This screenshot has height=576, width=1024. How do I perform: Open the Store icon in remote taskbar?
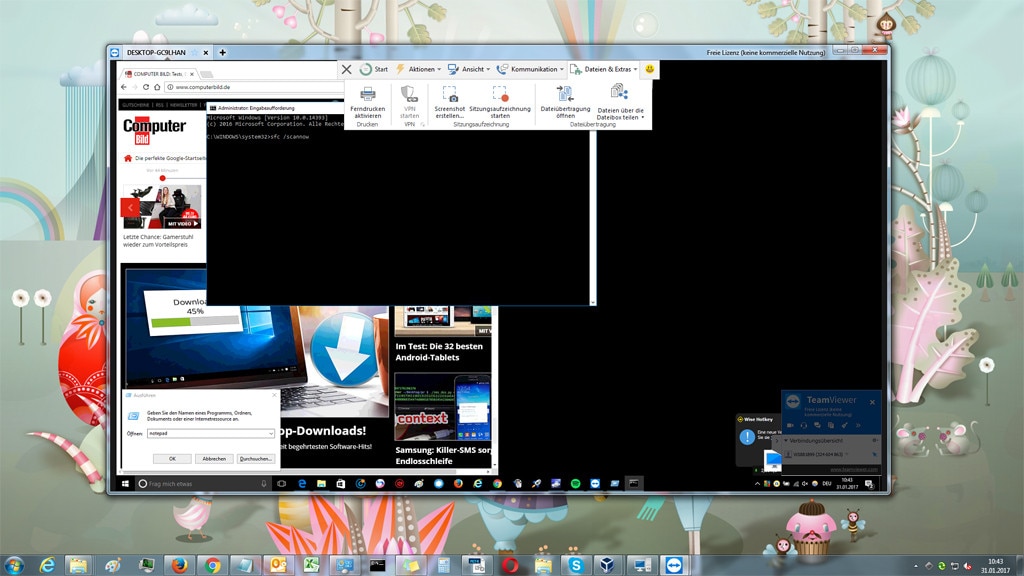pos(340,484)
